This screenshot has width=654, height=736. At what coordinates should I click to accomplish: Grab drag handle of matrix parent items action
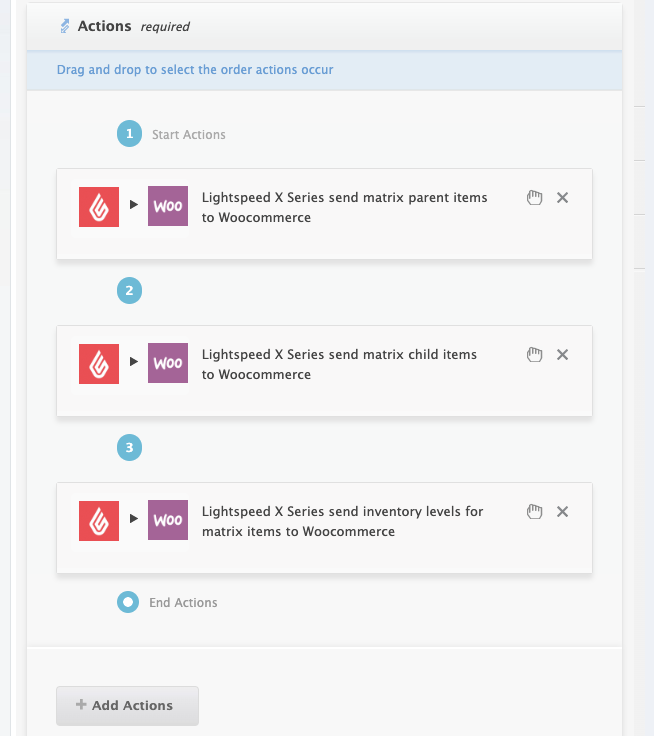tap(535, 198)
